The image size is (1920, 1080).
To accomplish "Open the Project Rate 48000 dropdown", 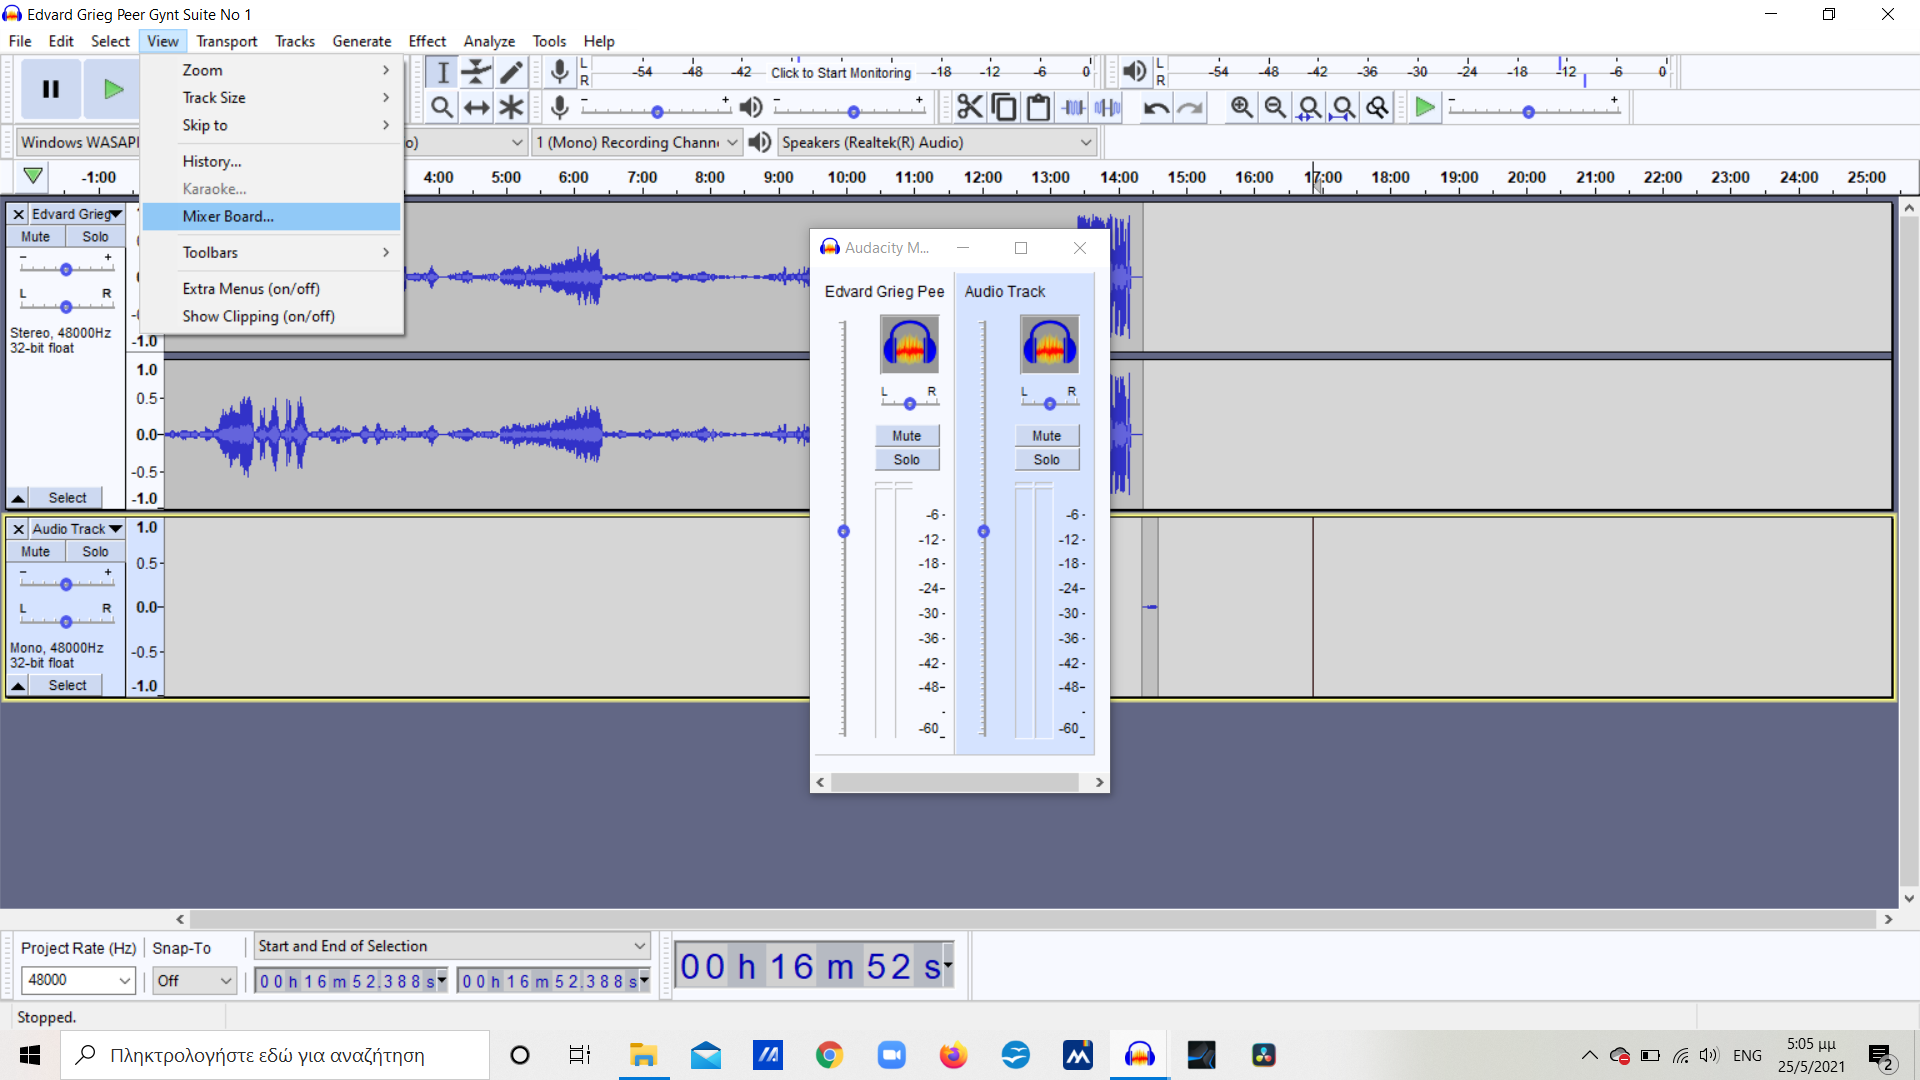I will [x=124, y=980].
